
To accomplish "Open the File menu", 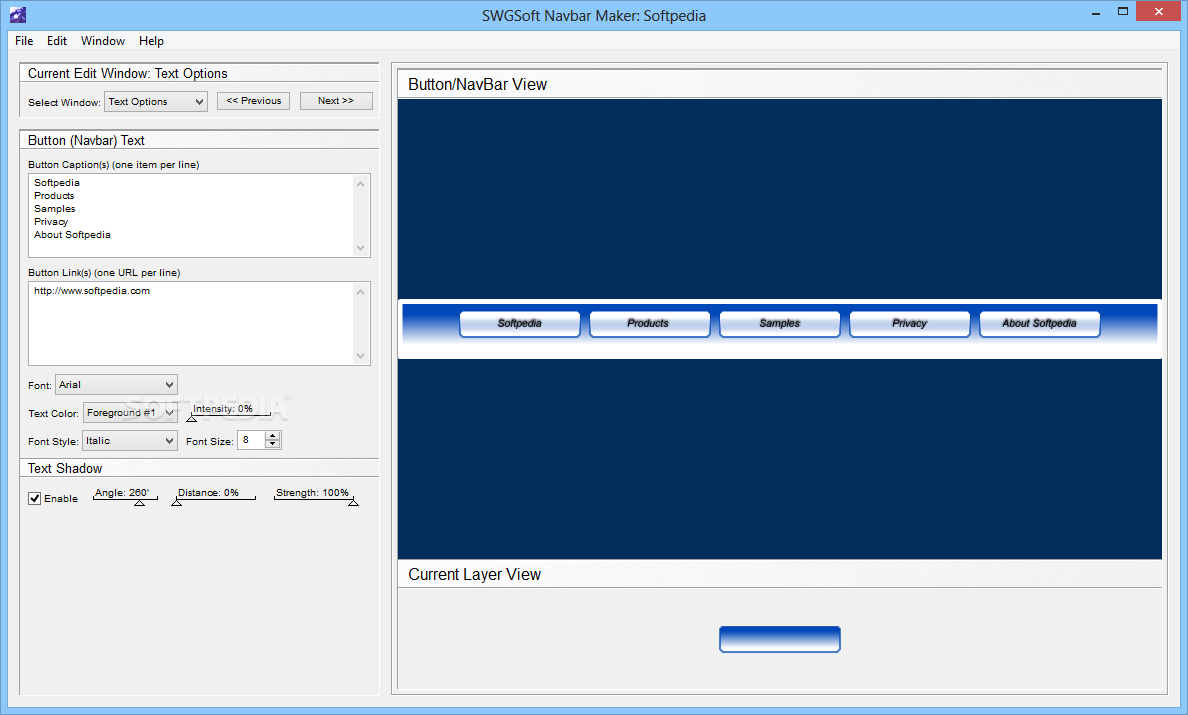I will click(x=24, y=41).
